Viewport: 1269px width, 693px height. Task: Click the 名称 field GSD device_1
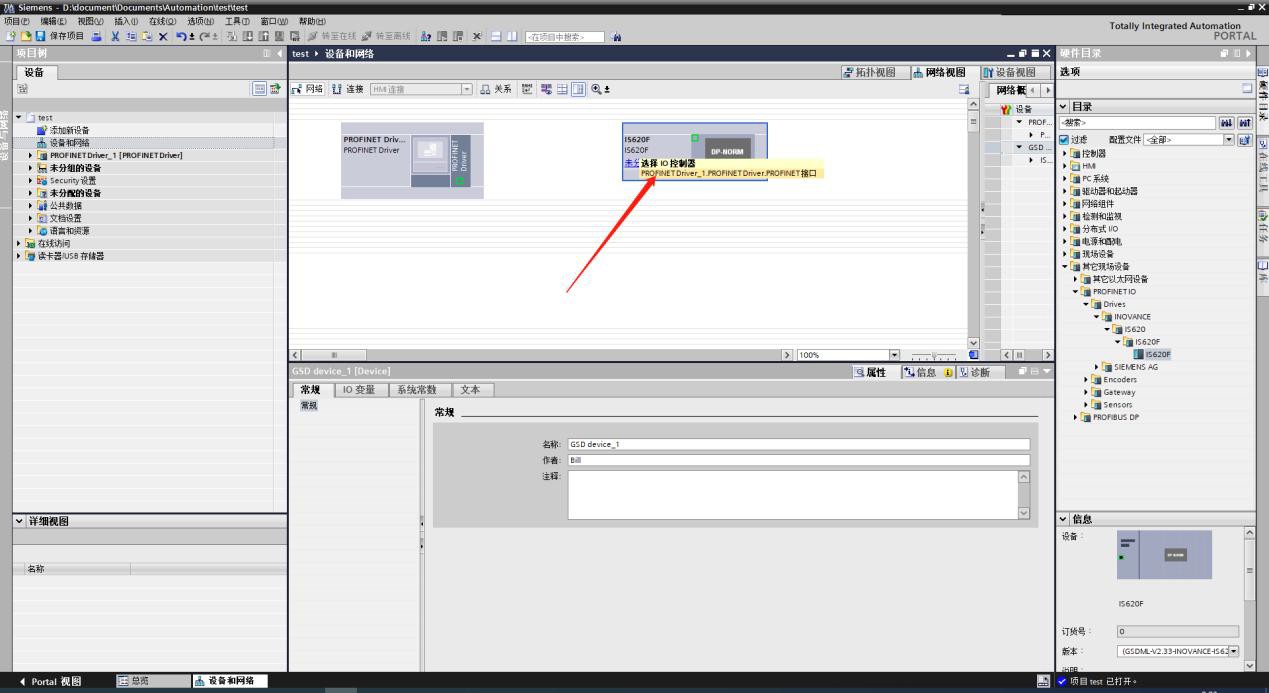coord(798,445)
